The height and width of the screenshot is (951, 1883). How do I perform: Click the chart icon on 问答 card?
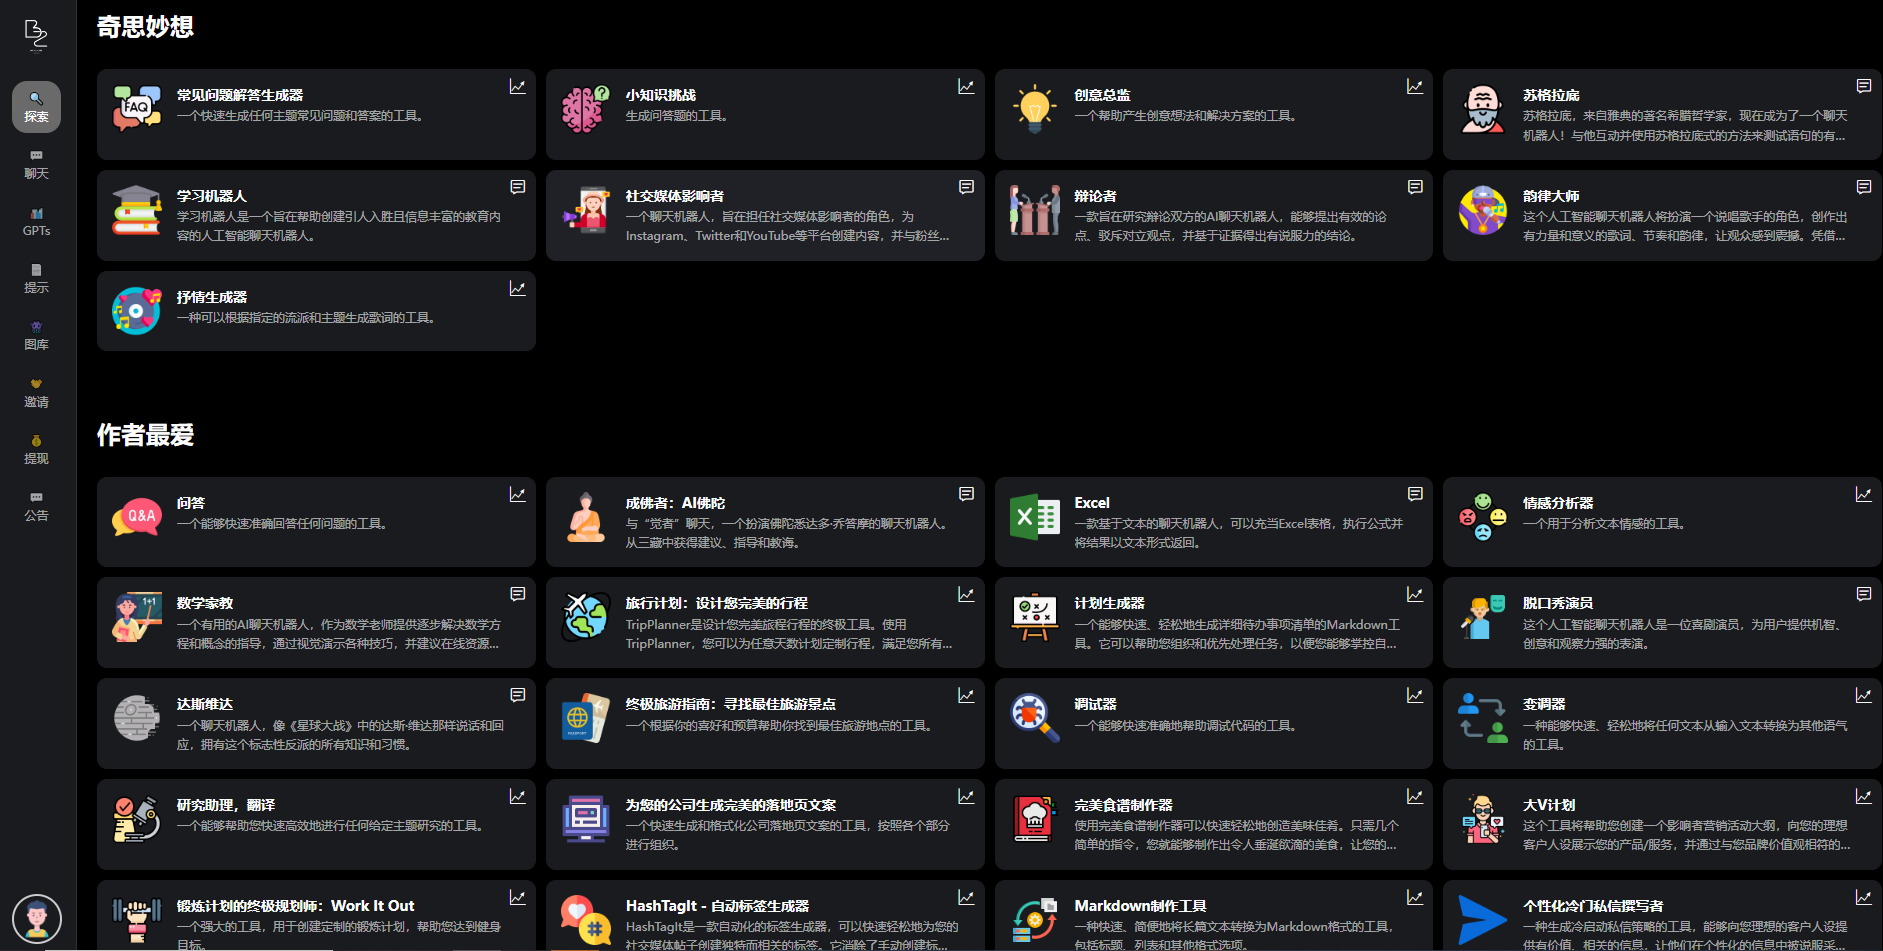point(517,494)
